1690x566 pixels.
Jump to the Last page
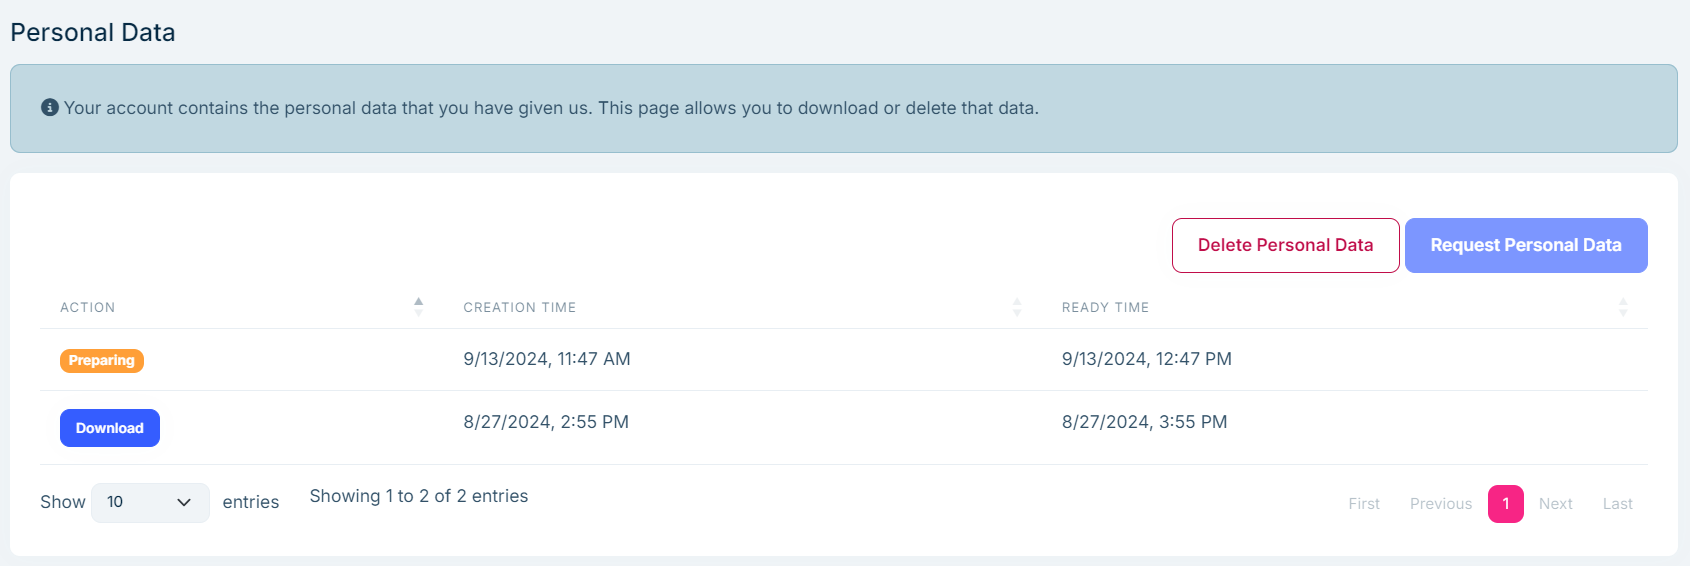[x=1617, y=504]
